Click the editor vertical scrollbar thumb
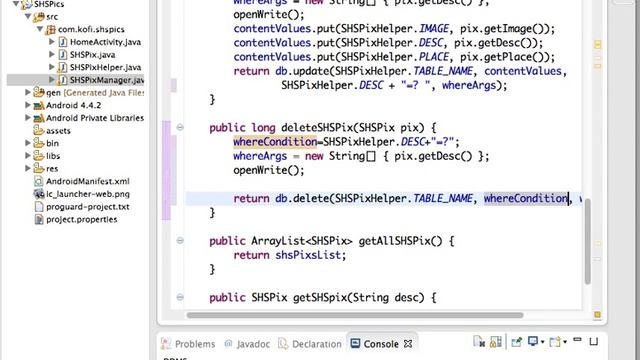640x360 pixels. coord(588,241)
